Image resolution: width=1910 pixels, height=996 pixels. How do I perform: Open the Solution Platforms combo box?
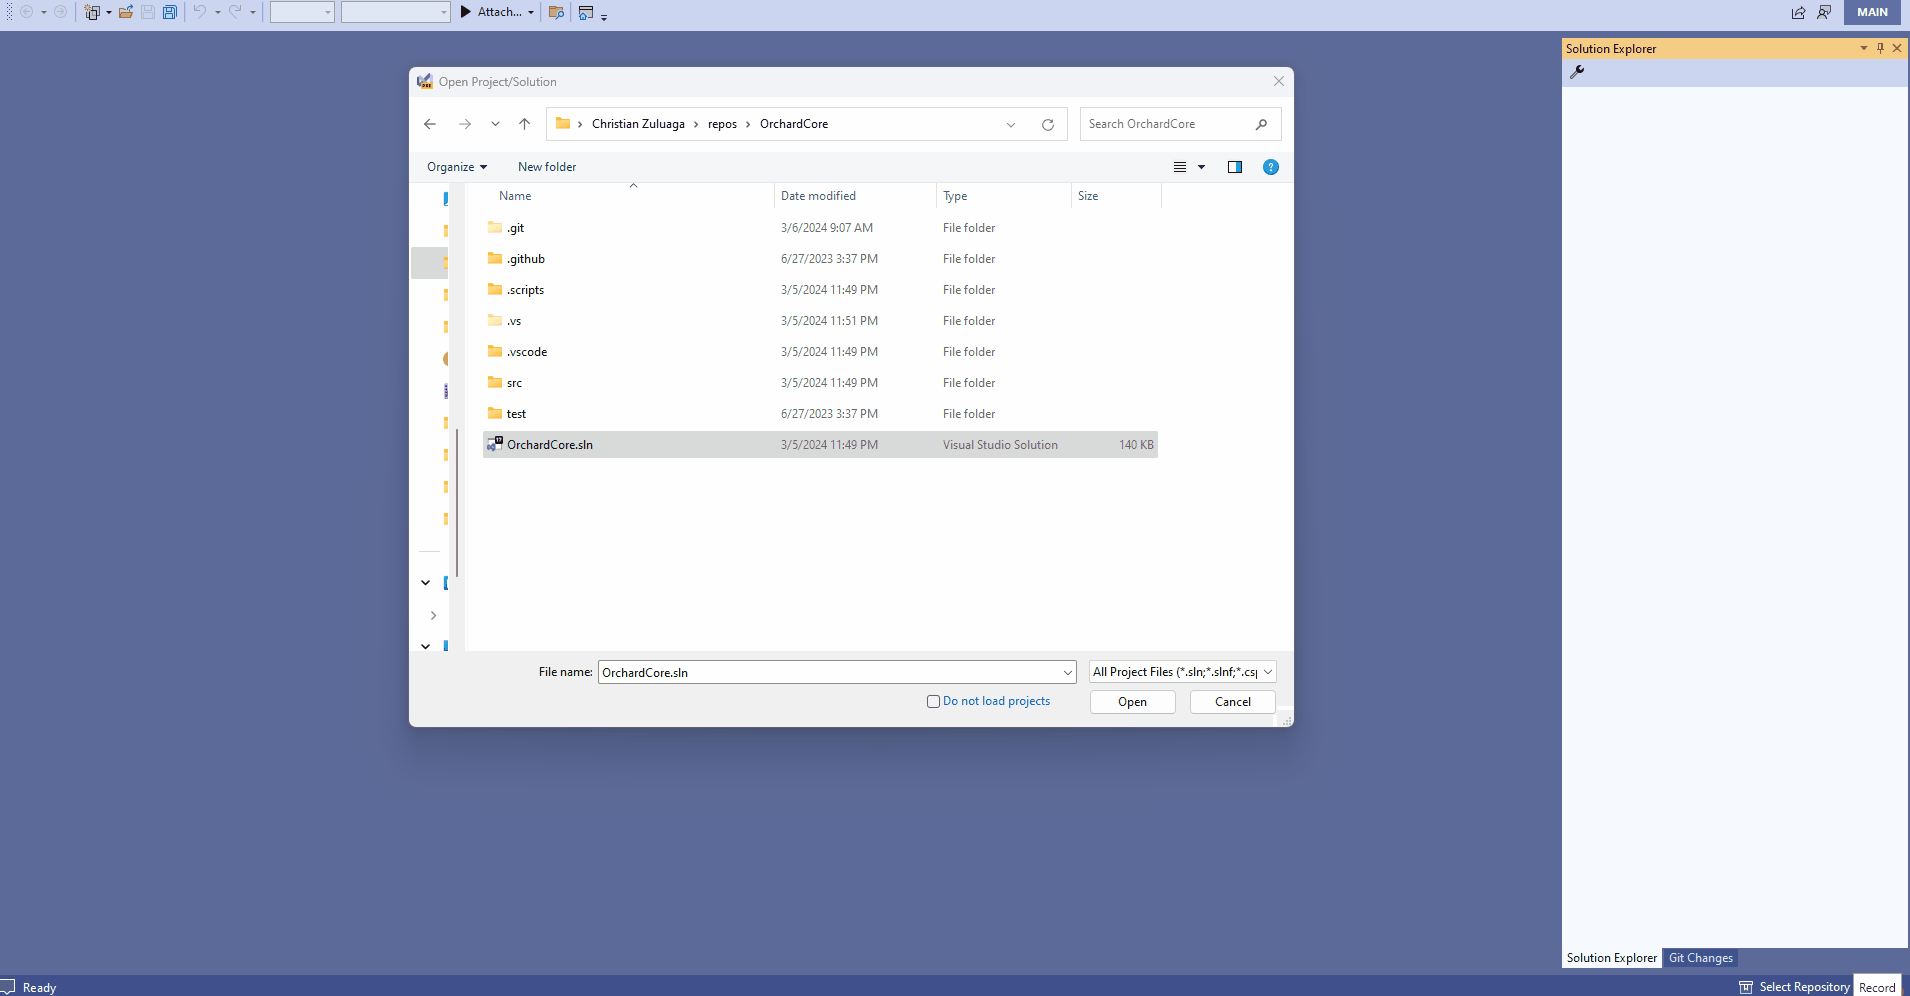click(396, 12)
